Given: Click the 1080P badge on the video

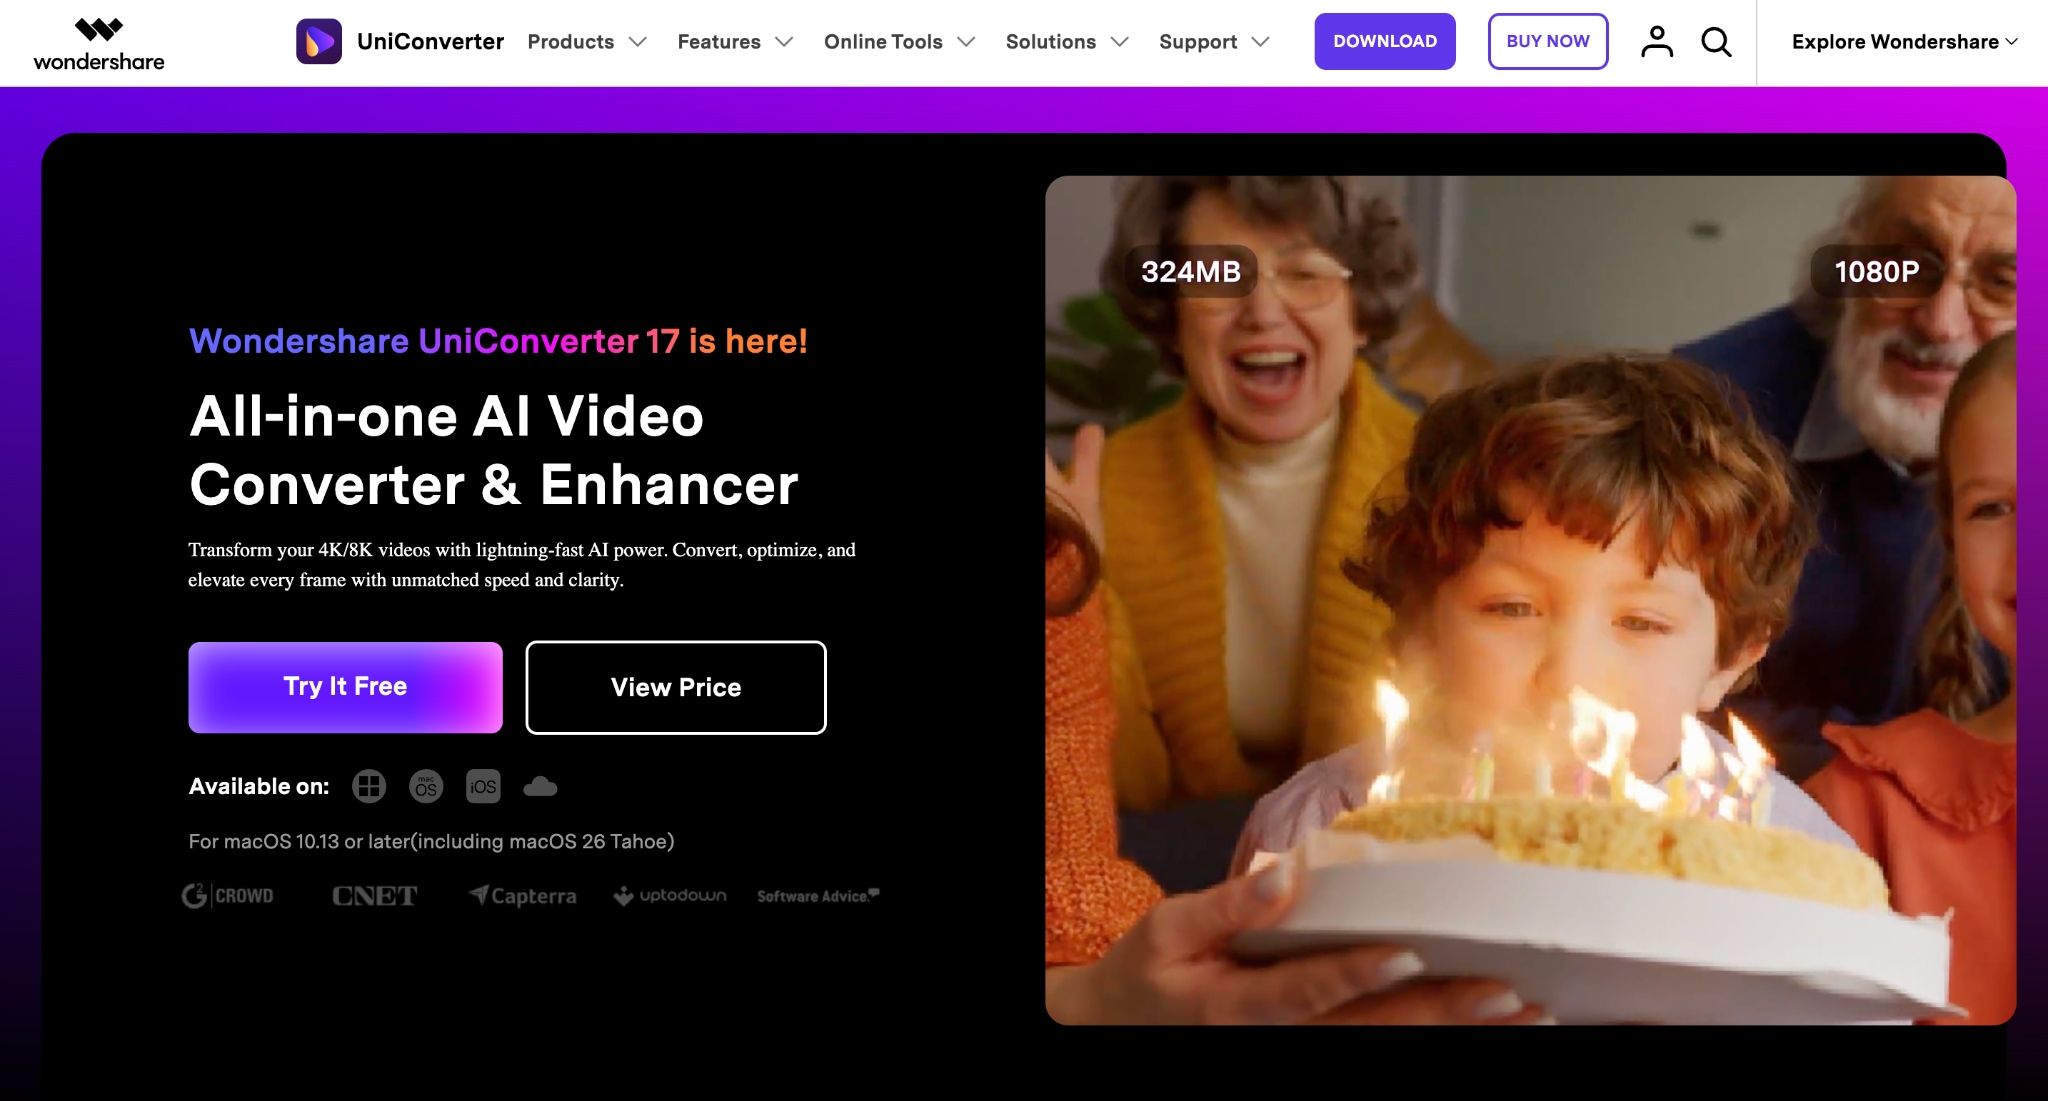Looking at the screenshot, I should [x=1877, y=271].
